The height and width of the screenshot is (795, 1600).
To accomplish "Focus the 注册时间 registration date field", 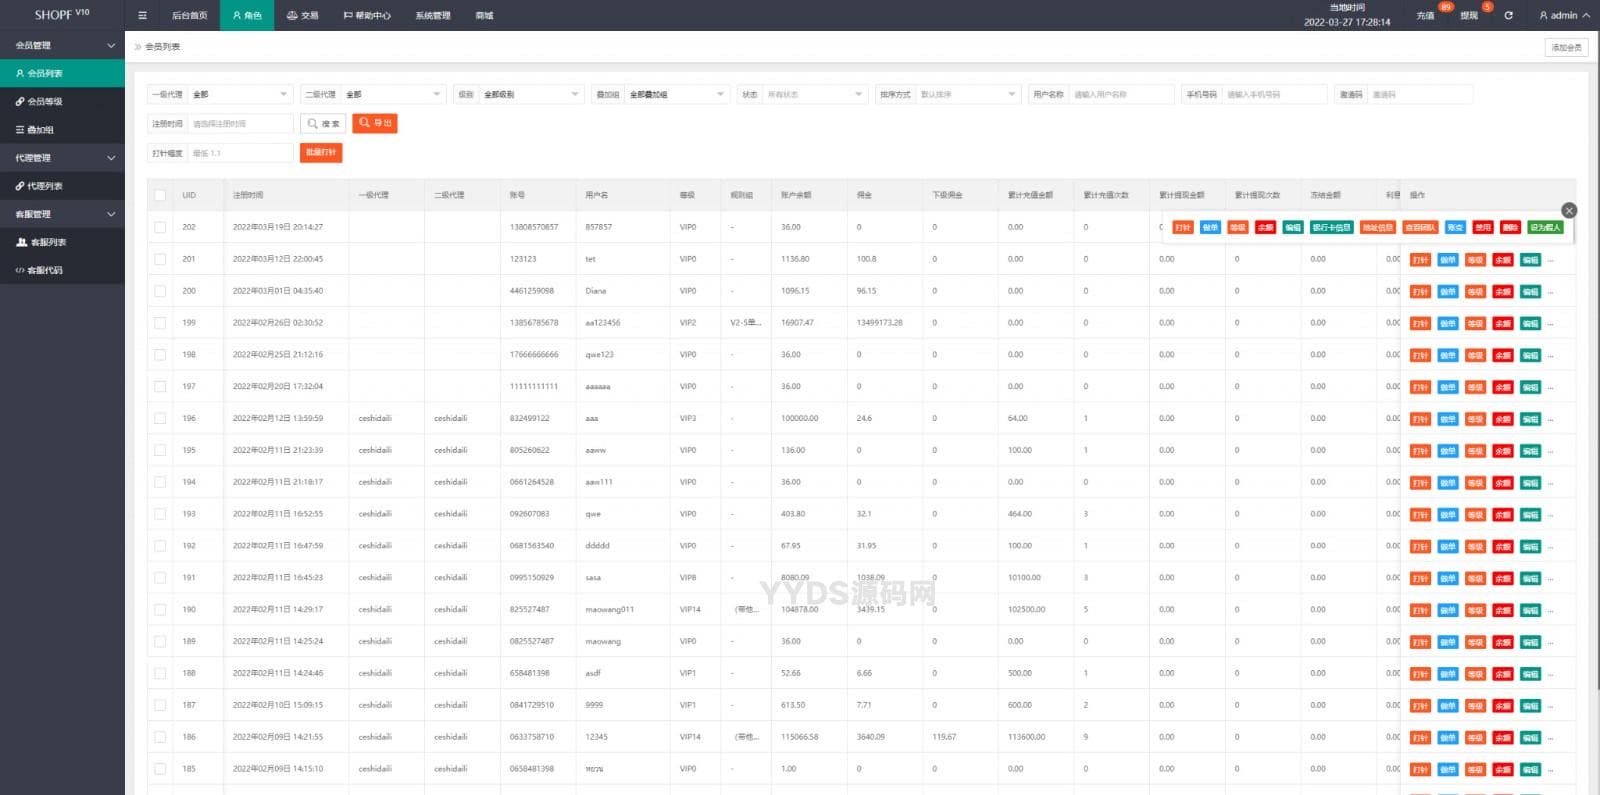I will click(x=240, y=123).
